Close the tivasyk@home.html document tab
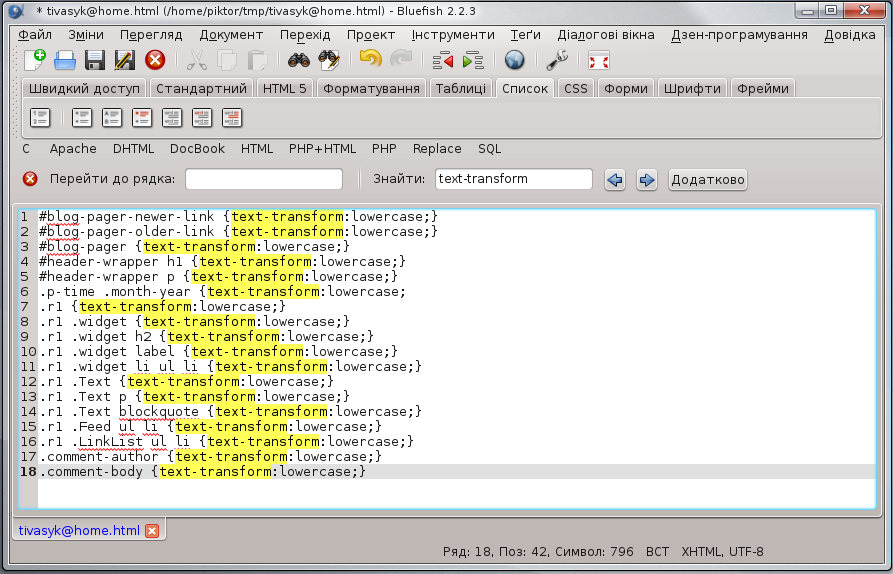The height and width of the screenshot is (574, 893). click(x=151, y=531)
